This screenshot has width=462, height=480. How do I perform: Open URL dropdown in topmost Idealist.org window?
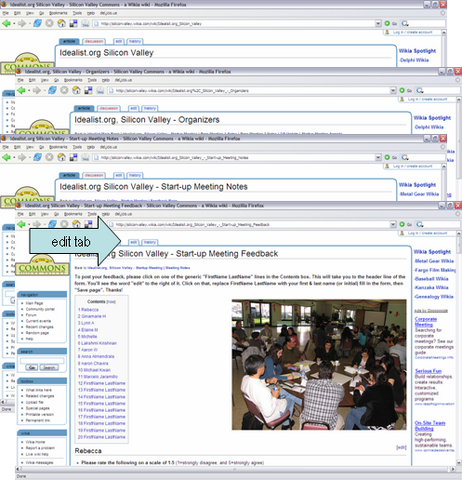(x=378, y=24)
